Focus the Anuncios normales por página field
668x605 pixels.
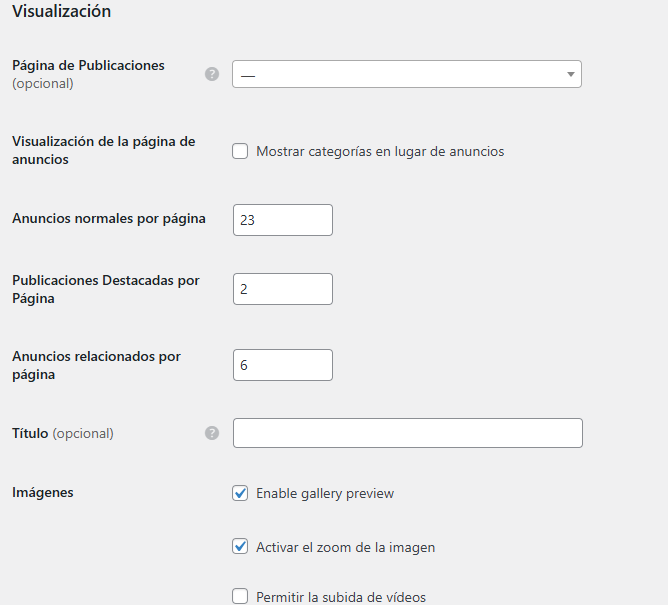point(283,220)
